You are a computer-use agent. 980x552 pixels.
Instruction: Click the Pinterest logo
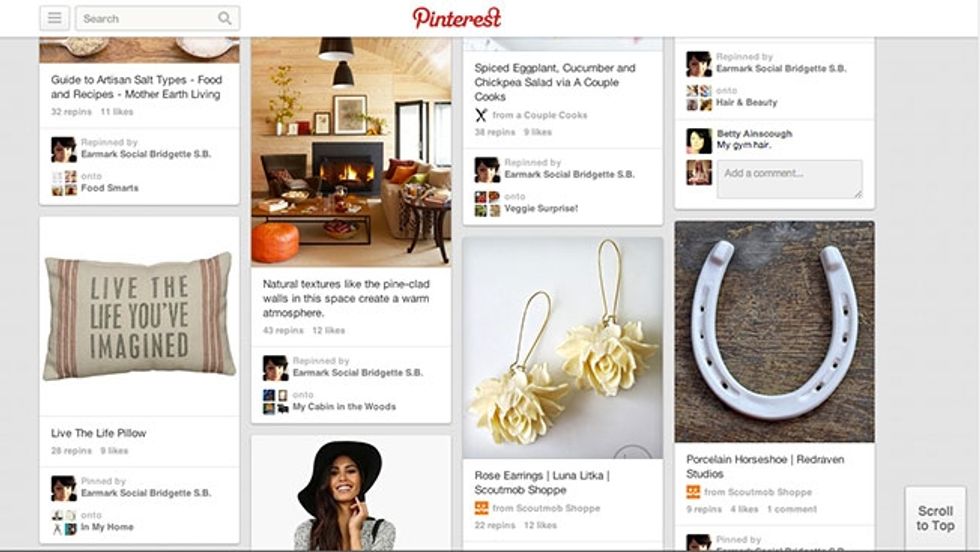pos(457,18)
